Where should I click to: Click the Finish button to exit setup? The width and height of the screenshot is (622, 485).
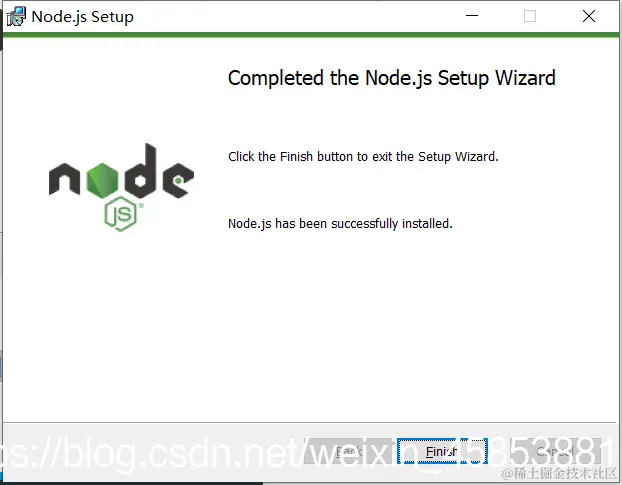pyautogui.click(x=442, y=451)
